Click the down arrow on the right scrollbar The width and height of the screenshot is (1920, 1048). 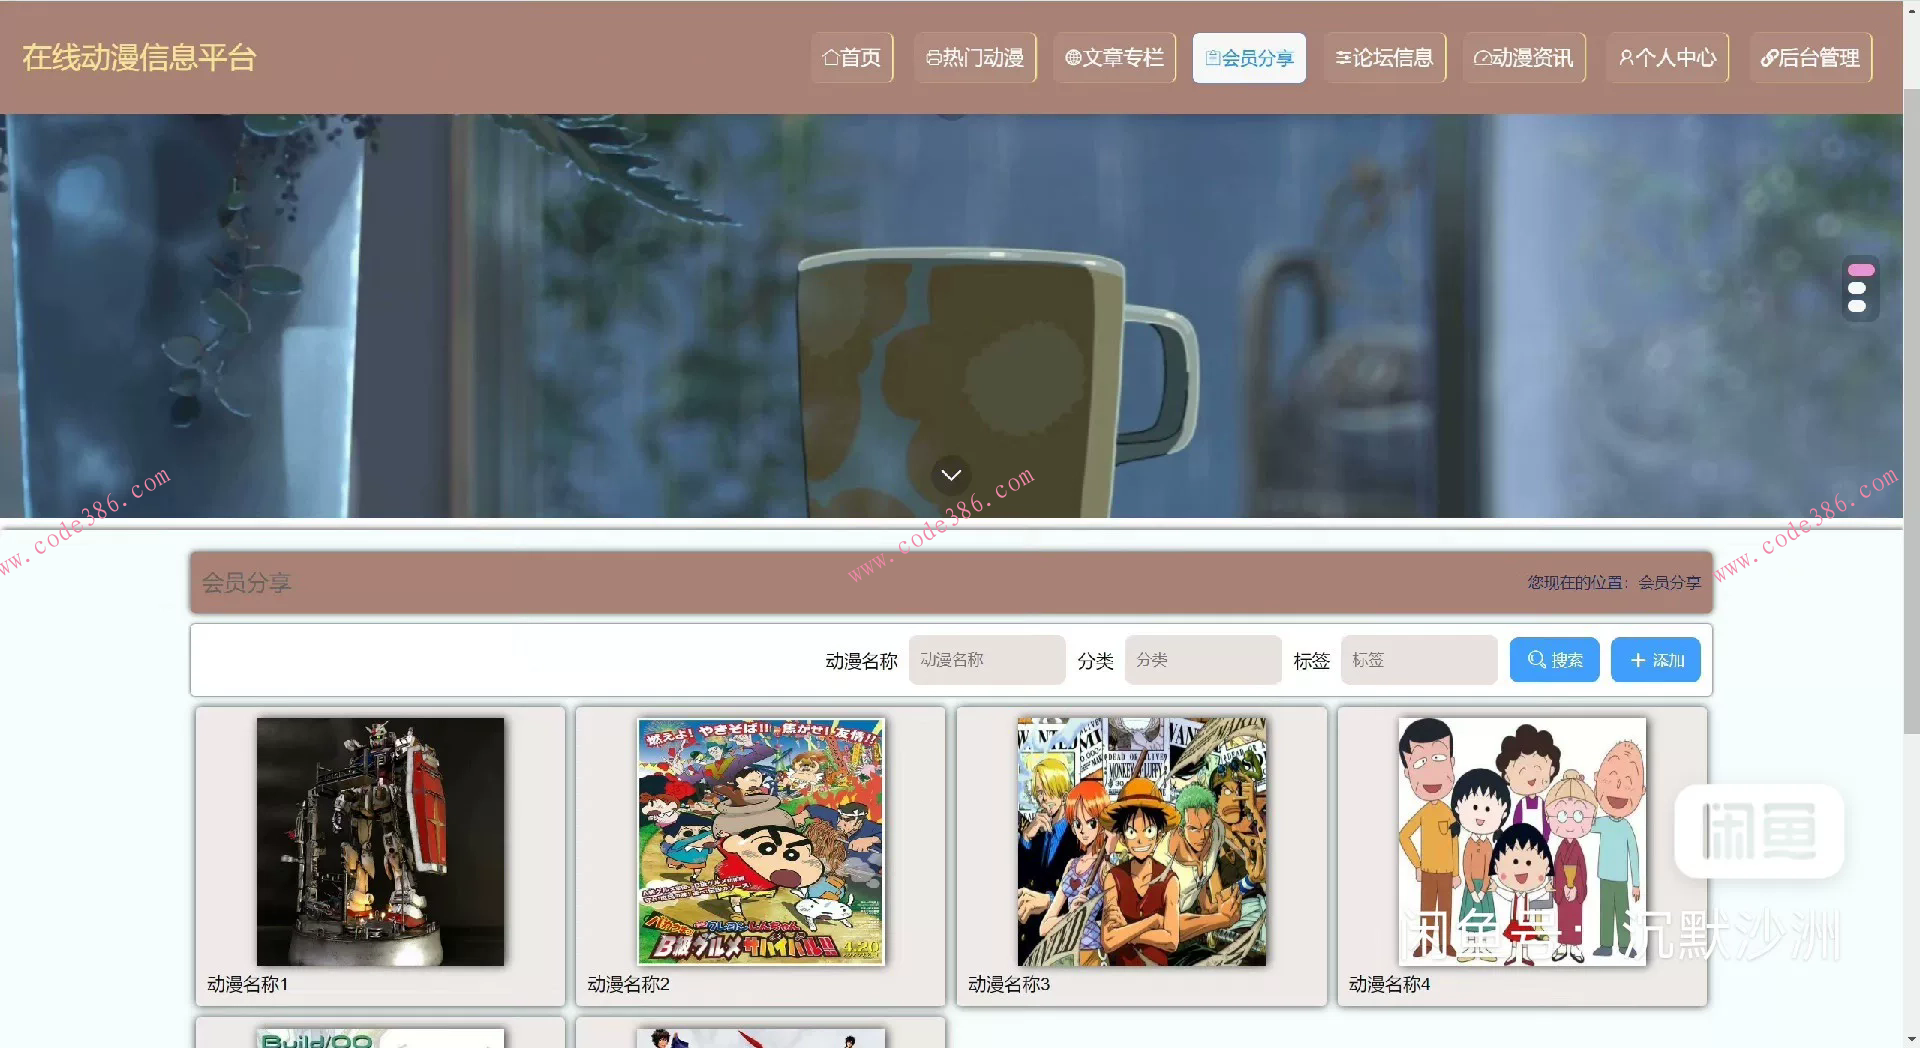pyautogui.click(x=1911, y=1037)
